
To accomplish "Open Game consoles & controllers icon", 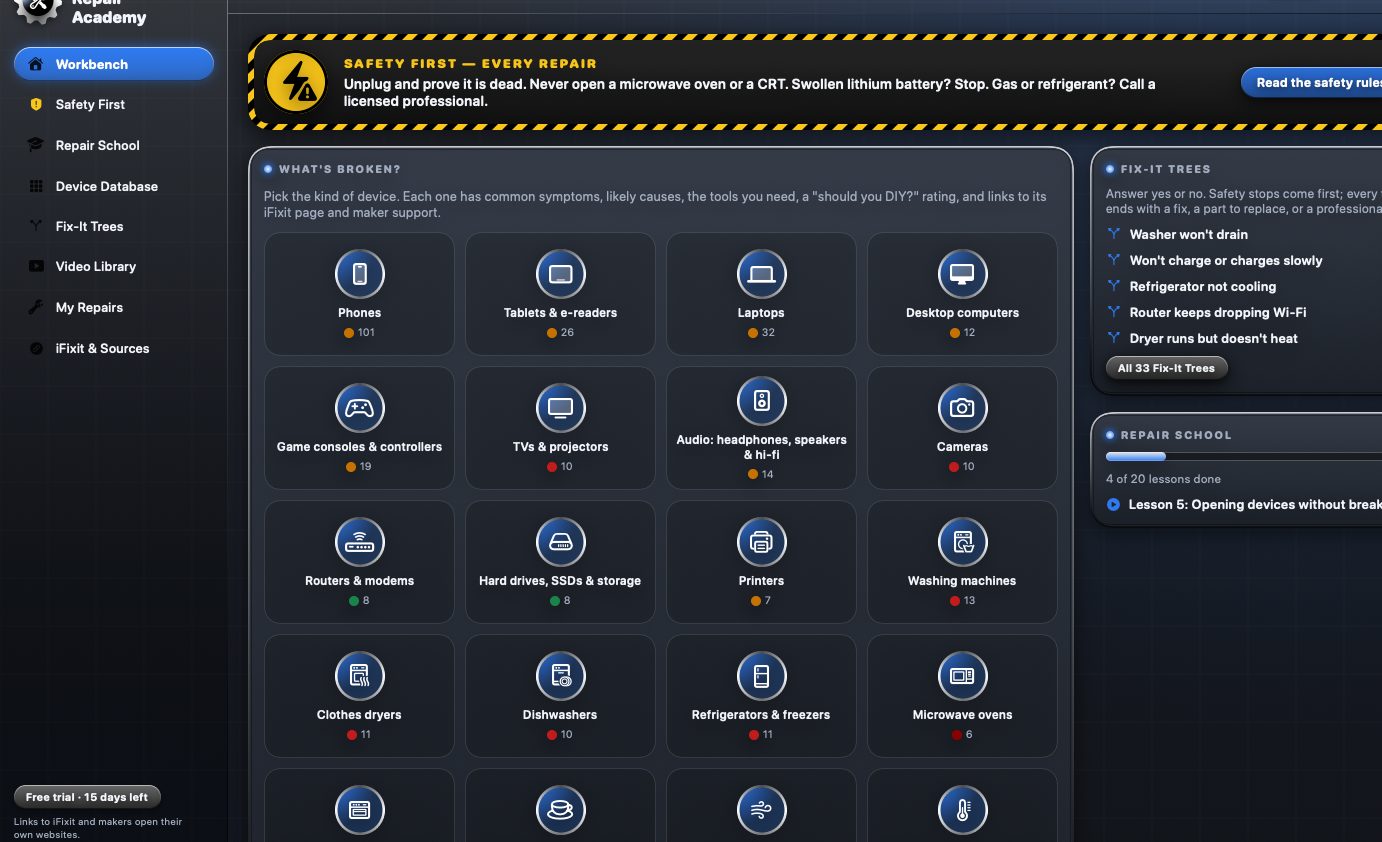I will [360, 408].
